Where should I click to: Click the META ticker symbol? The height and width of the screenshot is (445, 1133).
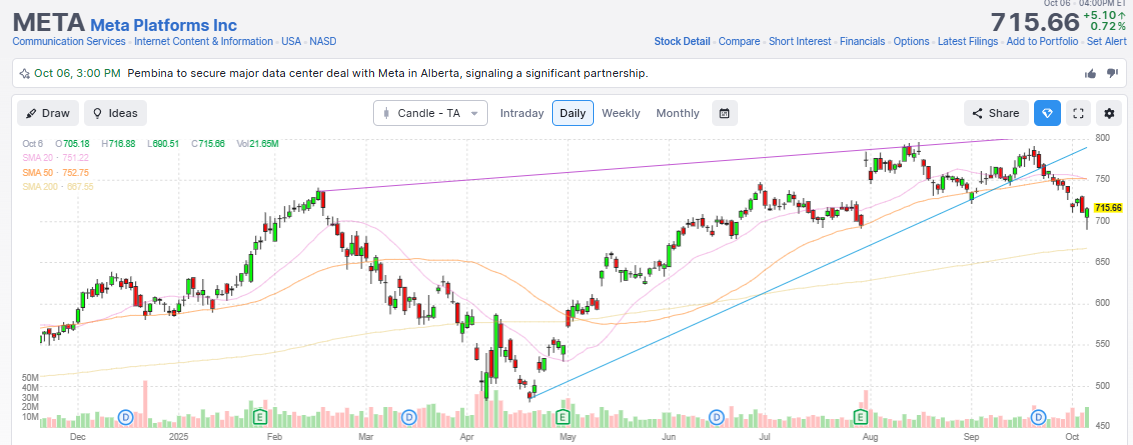[x=48, y=21]
